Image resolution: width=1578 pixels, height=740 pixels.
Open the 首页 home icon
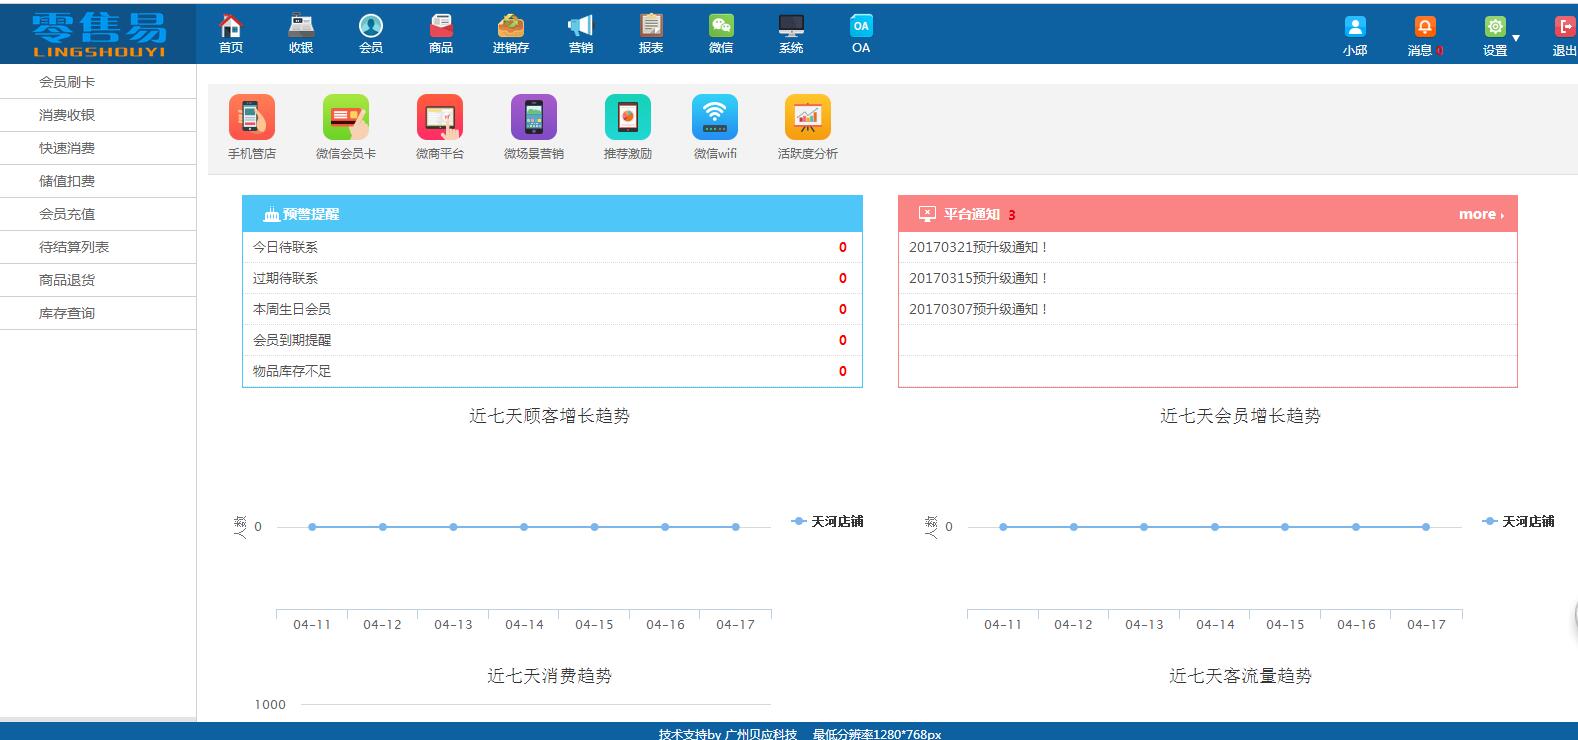[231, 25]
